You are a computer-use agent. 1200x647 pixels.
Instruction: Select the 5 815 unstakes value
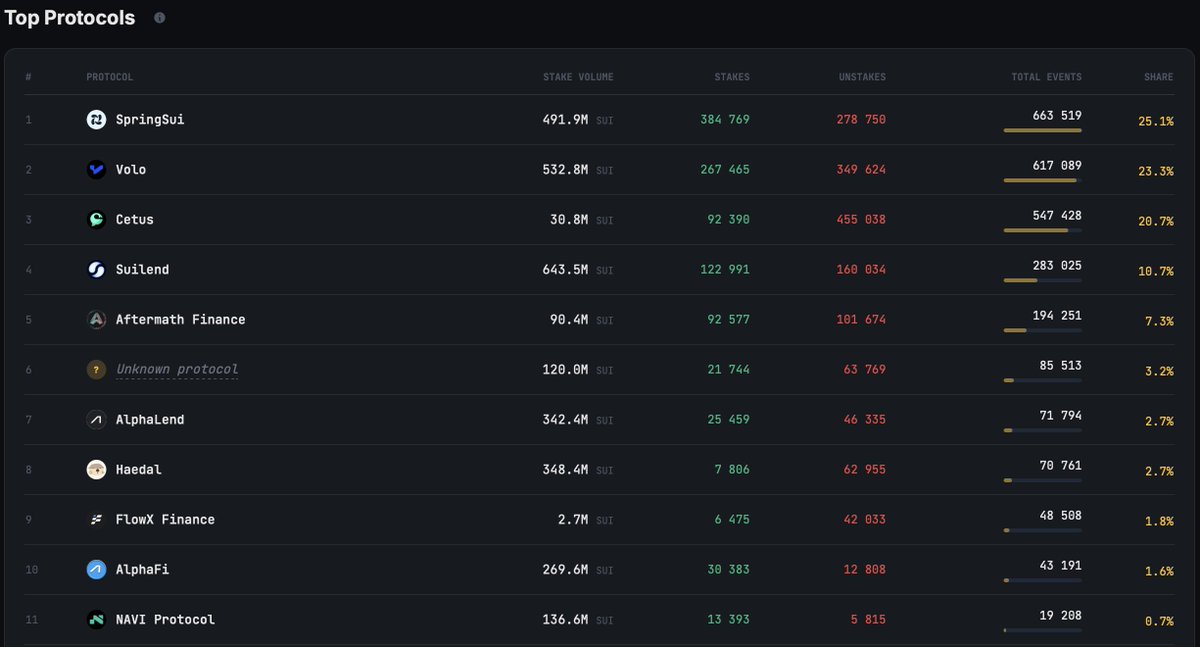pyautogui.click(x=868, y=620)
